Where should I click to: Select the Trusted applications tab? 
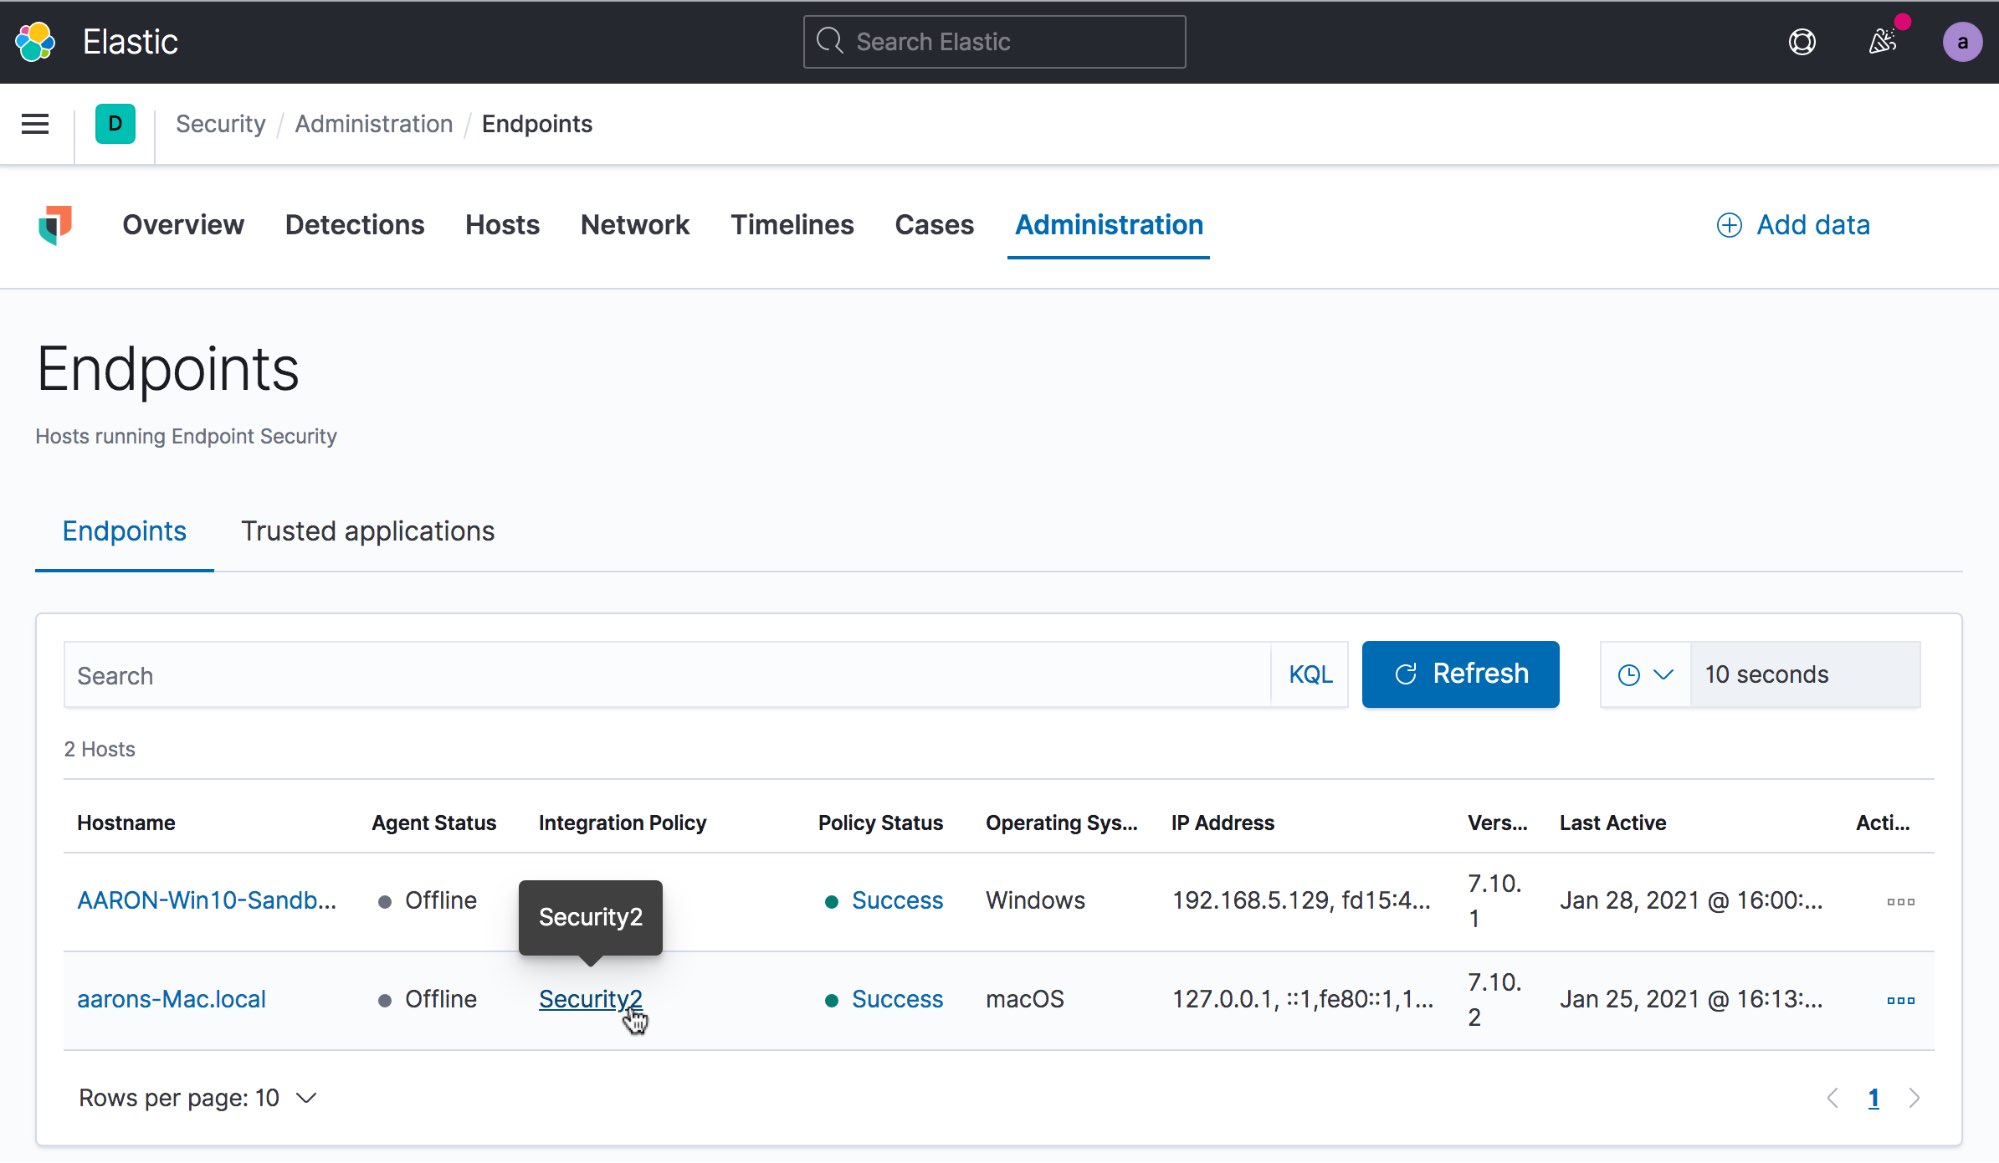368,529
